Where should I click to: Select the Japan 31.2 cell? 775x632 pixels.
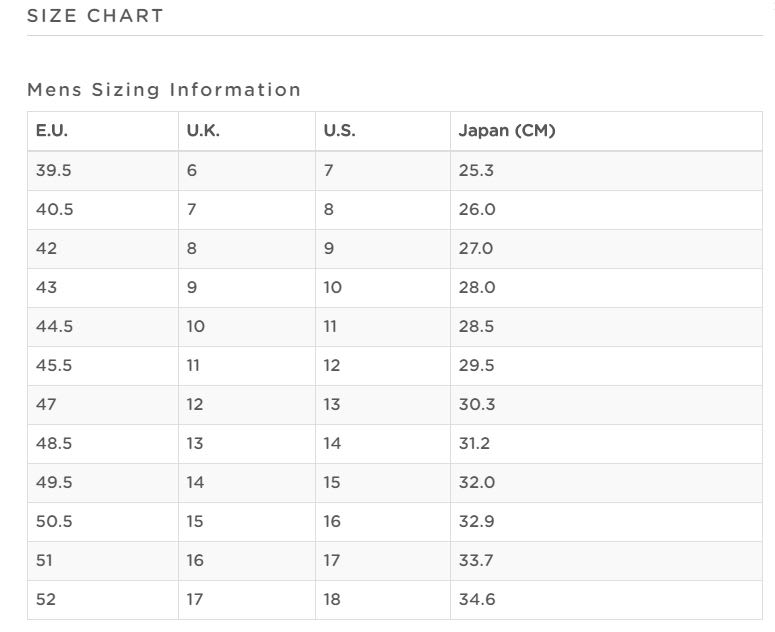475,443
